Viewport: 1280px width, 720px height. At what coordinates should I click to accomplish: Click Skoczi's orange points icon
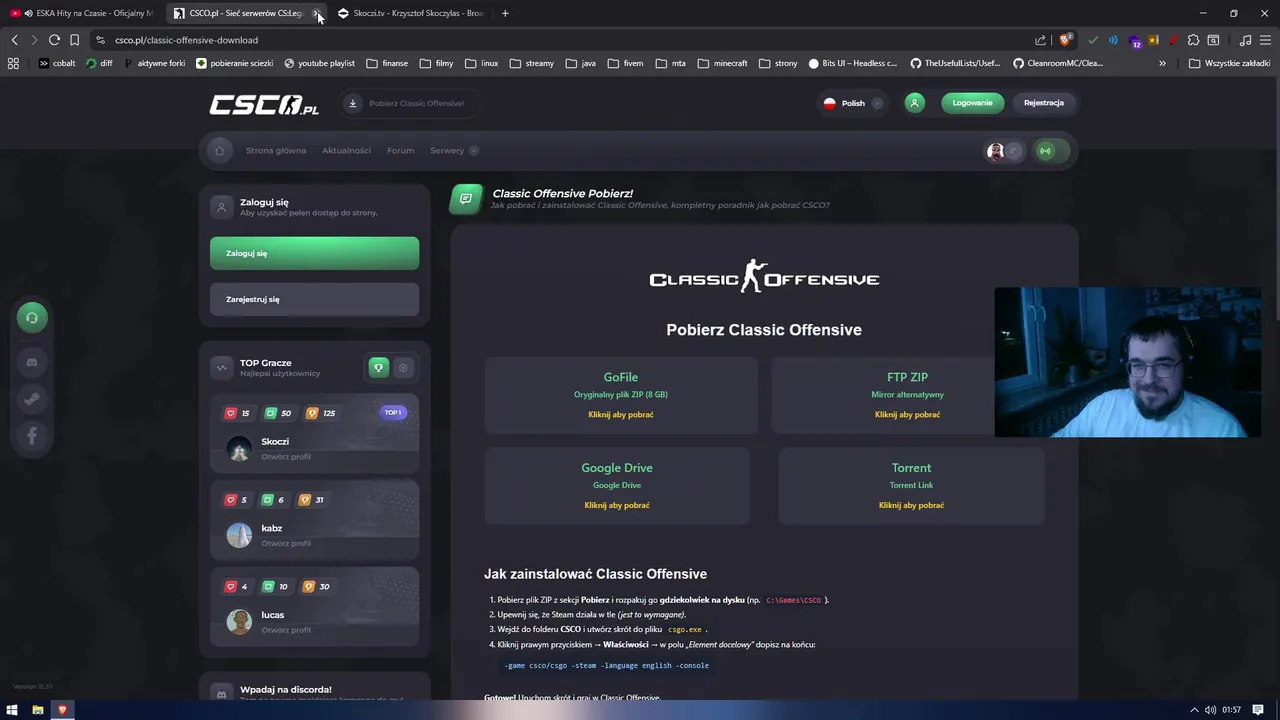[311, 413]
